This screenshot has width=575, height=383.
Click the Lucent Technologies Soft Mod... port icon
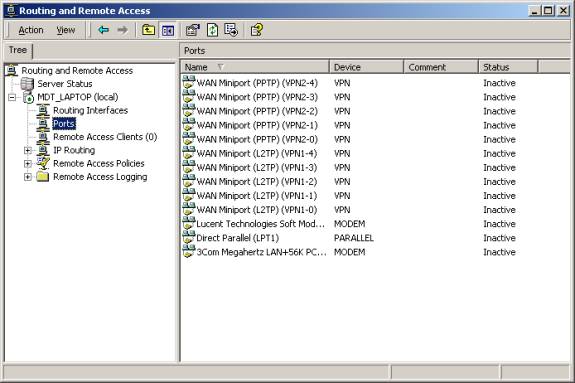tap(188, 223)
